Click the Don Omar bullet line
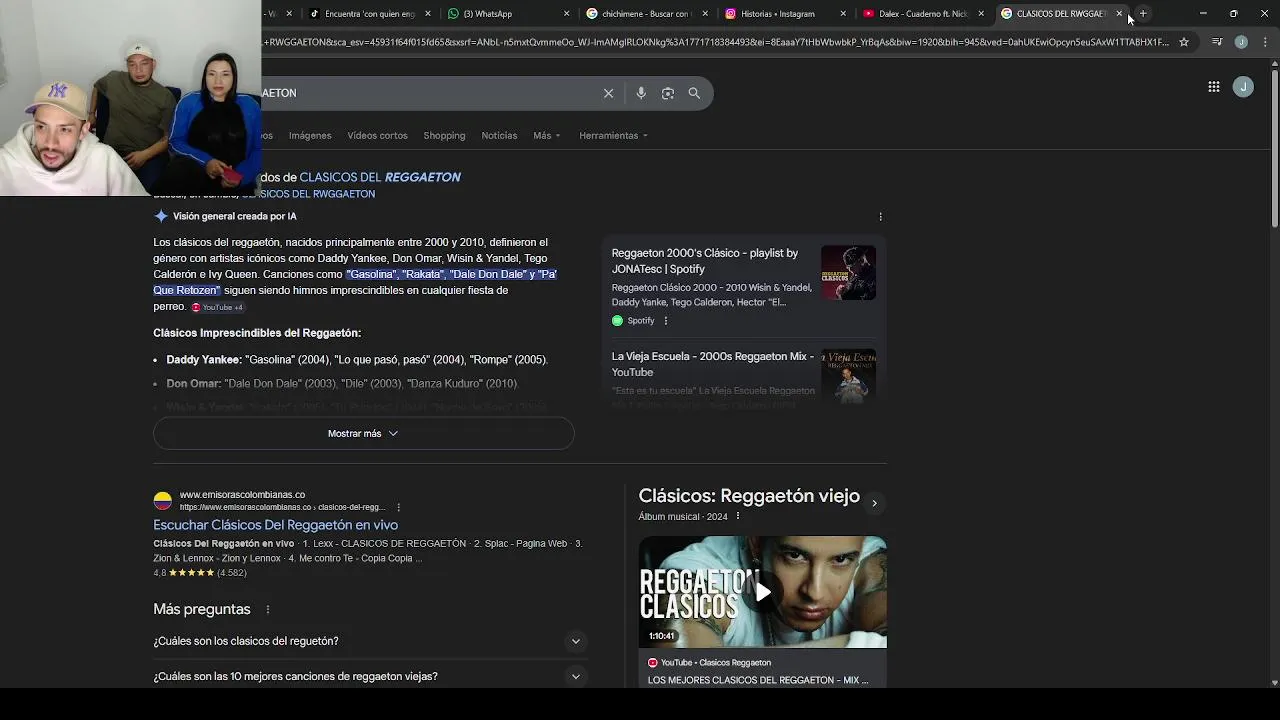This screenshot has width=1280, height=720. click(342, 384)
